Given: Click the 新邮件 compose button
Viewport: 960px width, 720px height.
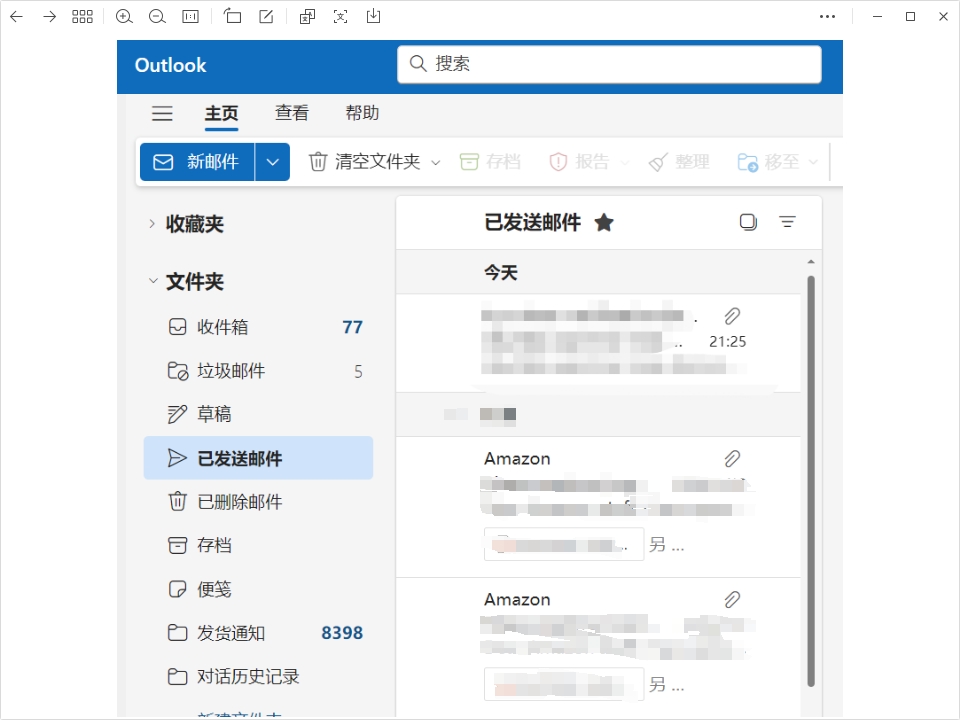Looking at the screenshot, I should click(197, 162).
